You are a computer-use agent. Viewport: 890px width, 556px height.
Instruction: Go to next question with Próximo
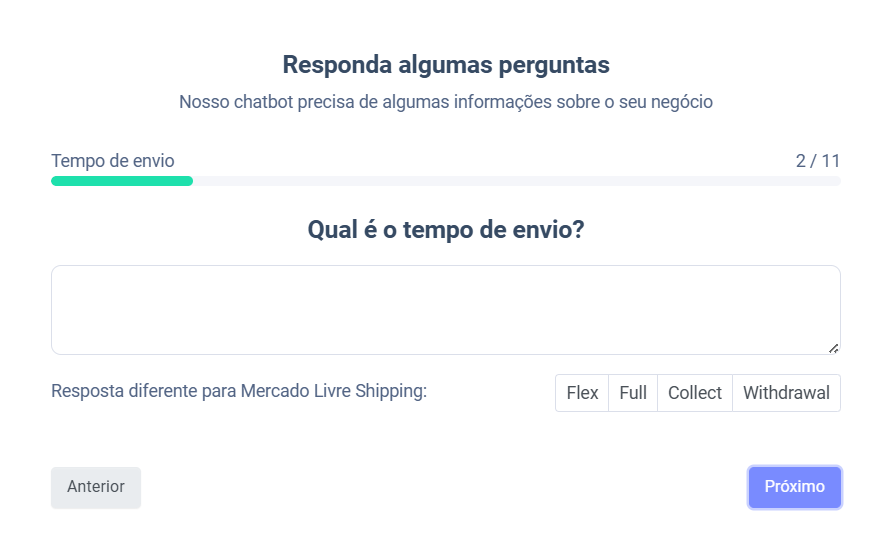(x=794, y=487)
